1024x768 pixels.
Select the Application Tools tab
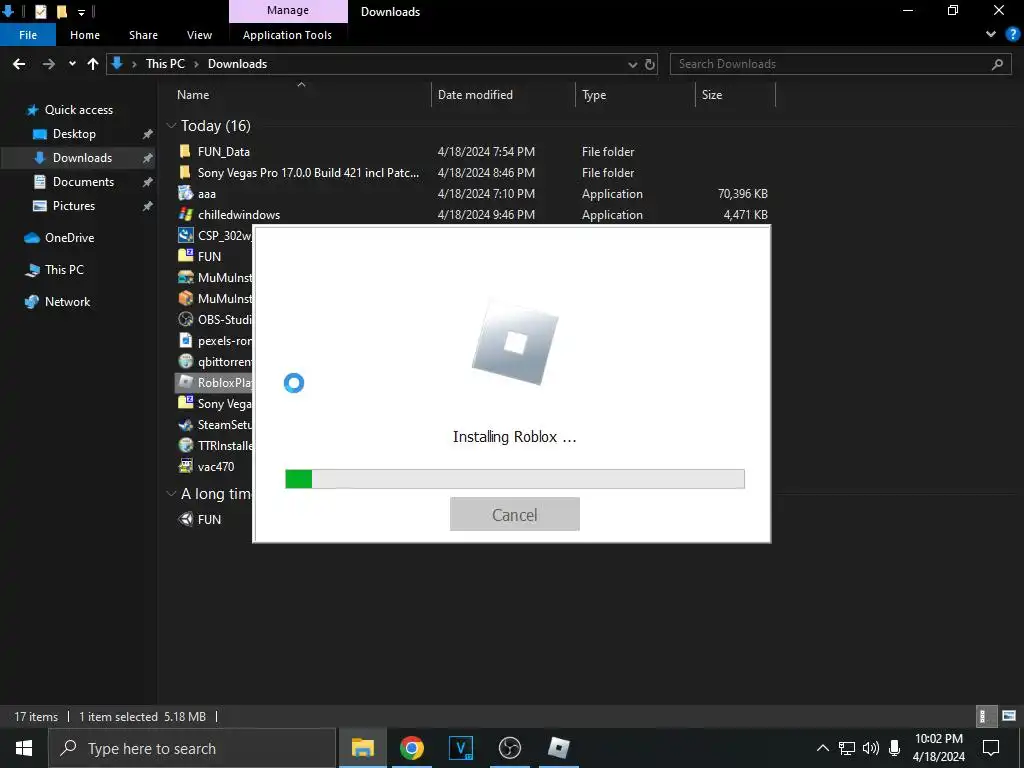click(x=287, y=35)
